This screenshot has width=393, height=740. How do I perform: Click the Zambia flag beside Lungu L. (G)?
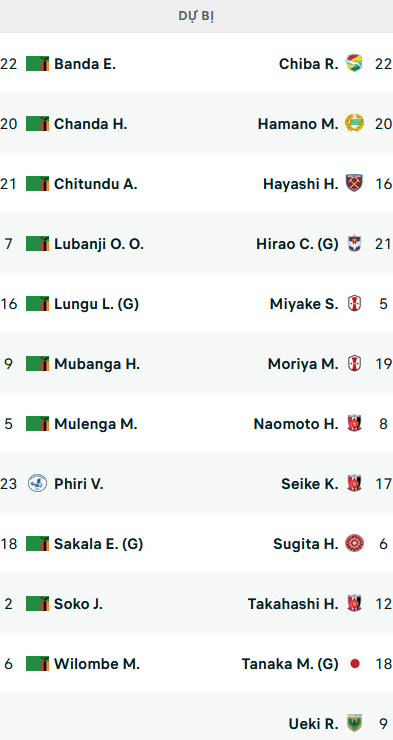[38, 303]
